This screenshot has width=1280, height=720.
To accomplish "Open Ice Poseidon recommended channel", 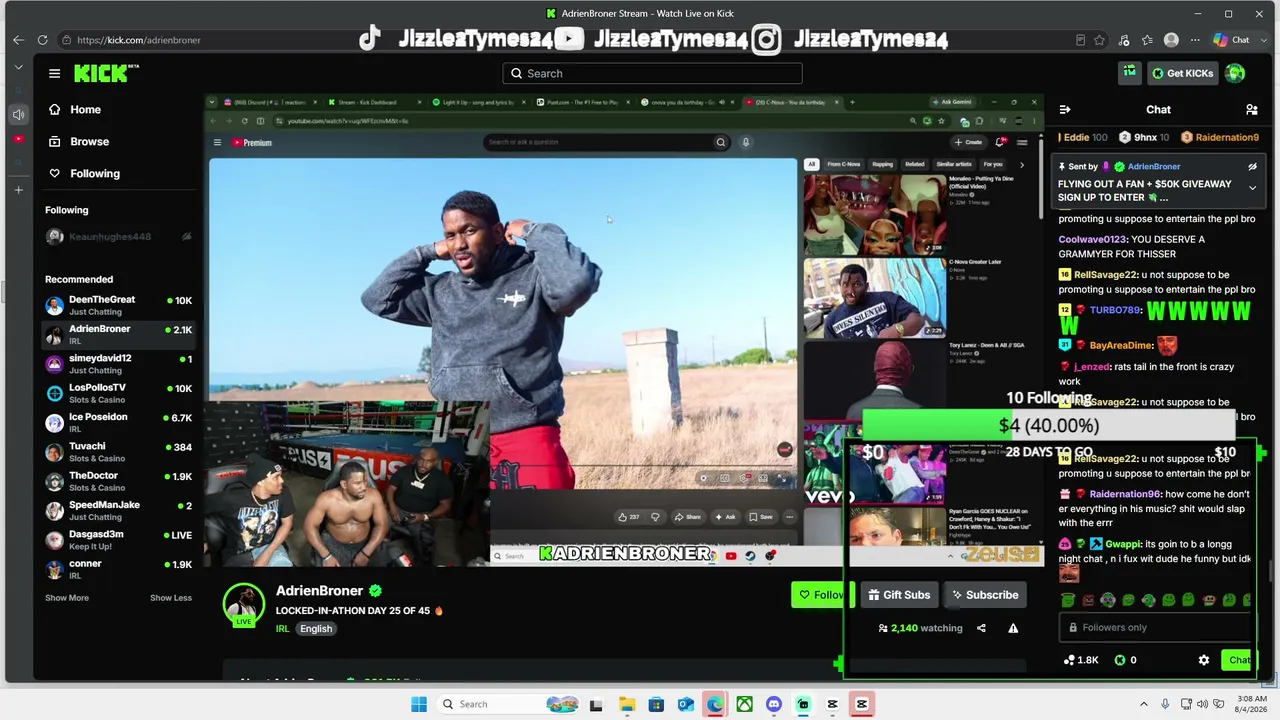I will [x=118, y=422].
